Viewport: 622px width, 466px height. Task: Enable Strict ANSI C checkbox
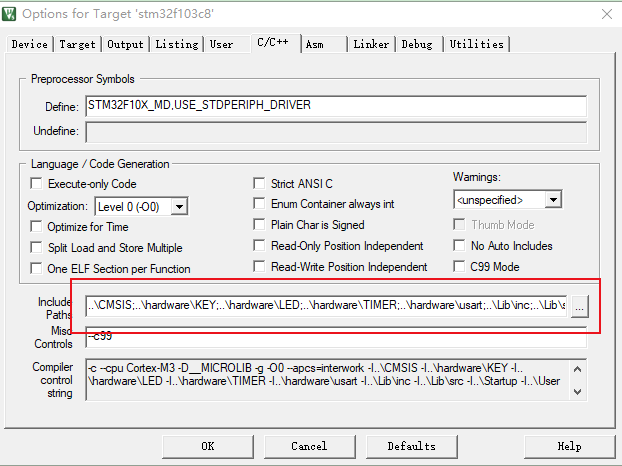pyautogui.click(x=259, y=184)
